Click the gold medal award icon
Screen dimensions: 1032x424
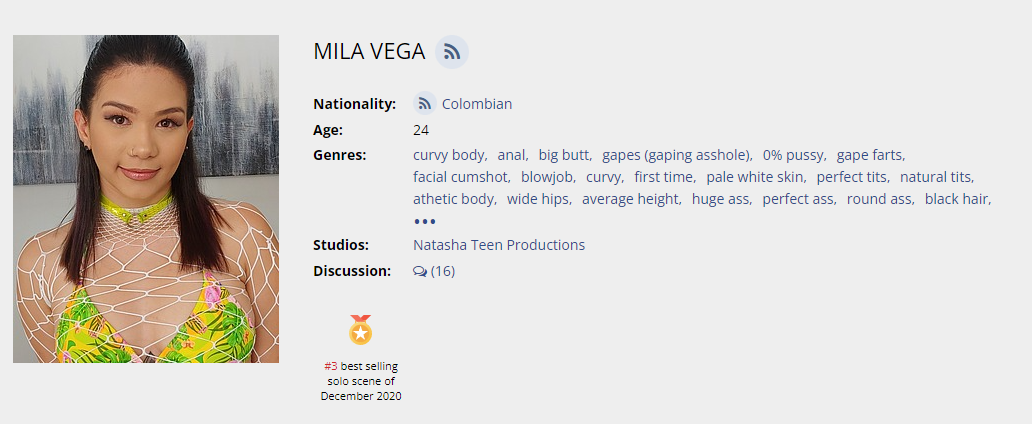click(360, 329)
